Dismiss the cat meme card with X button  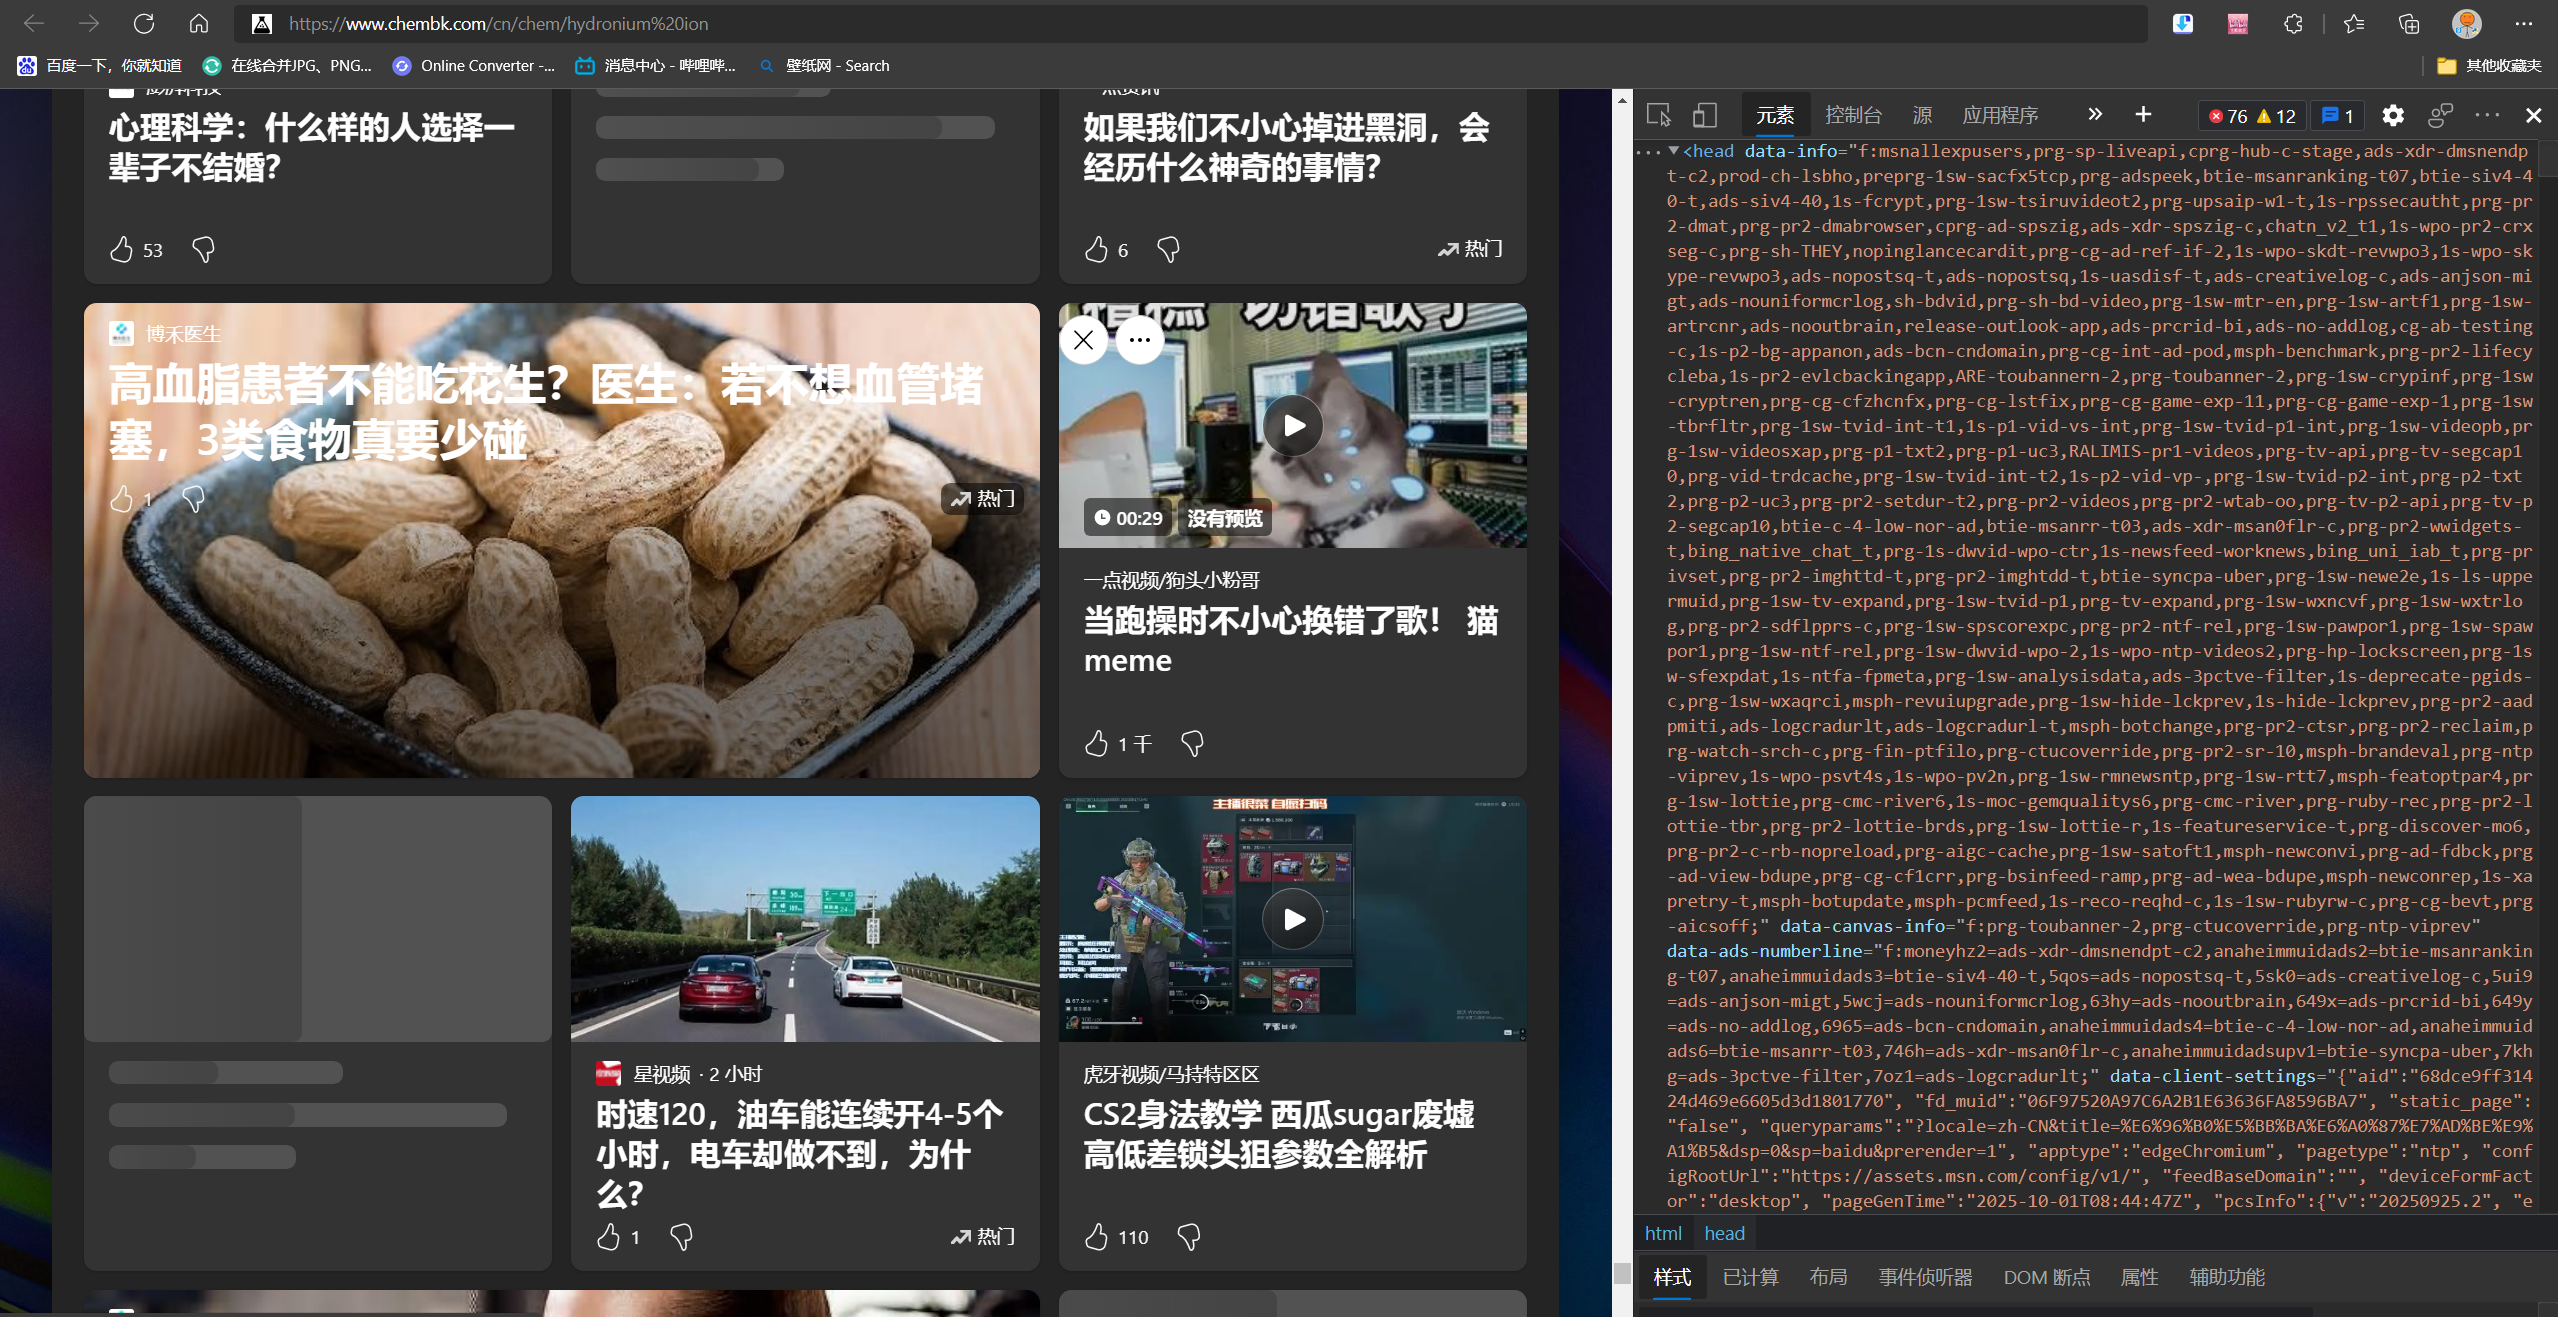pyautogui.click(x=1083, y=340)
